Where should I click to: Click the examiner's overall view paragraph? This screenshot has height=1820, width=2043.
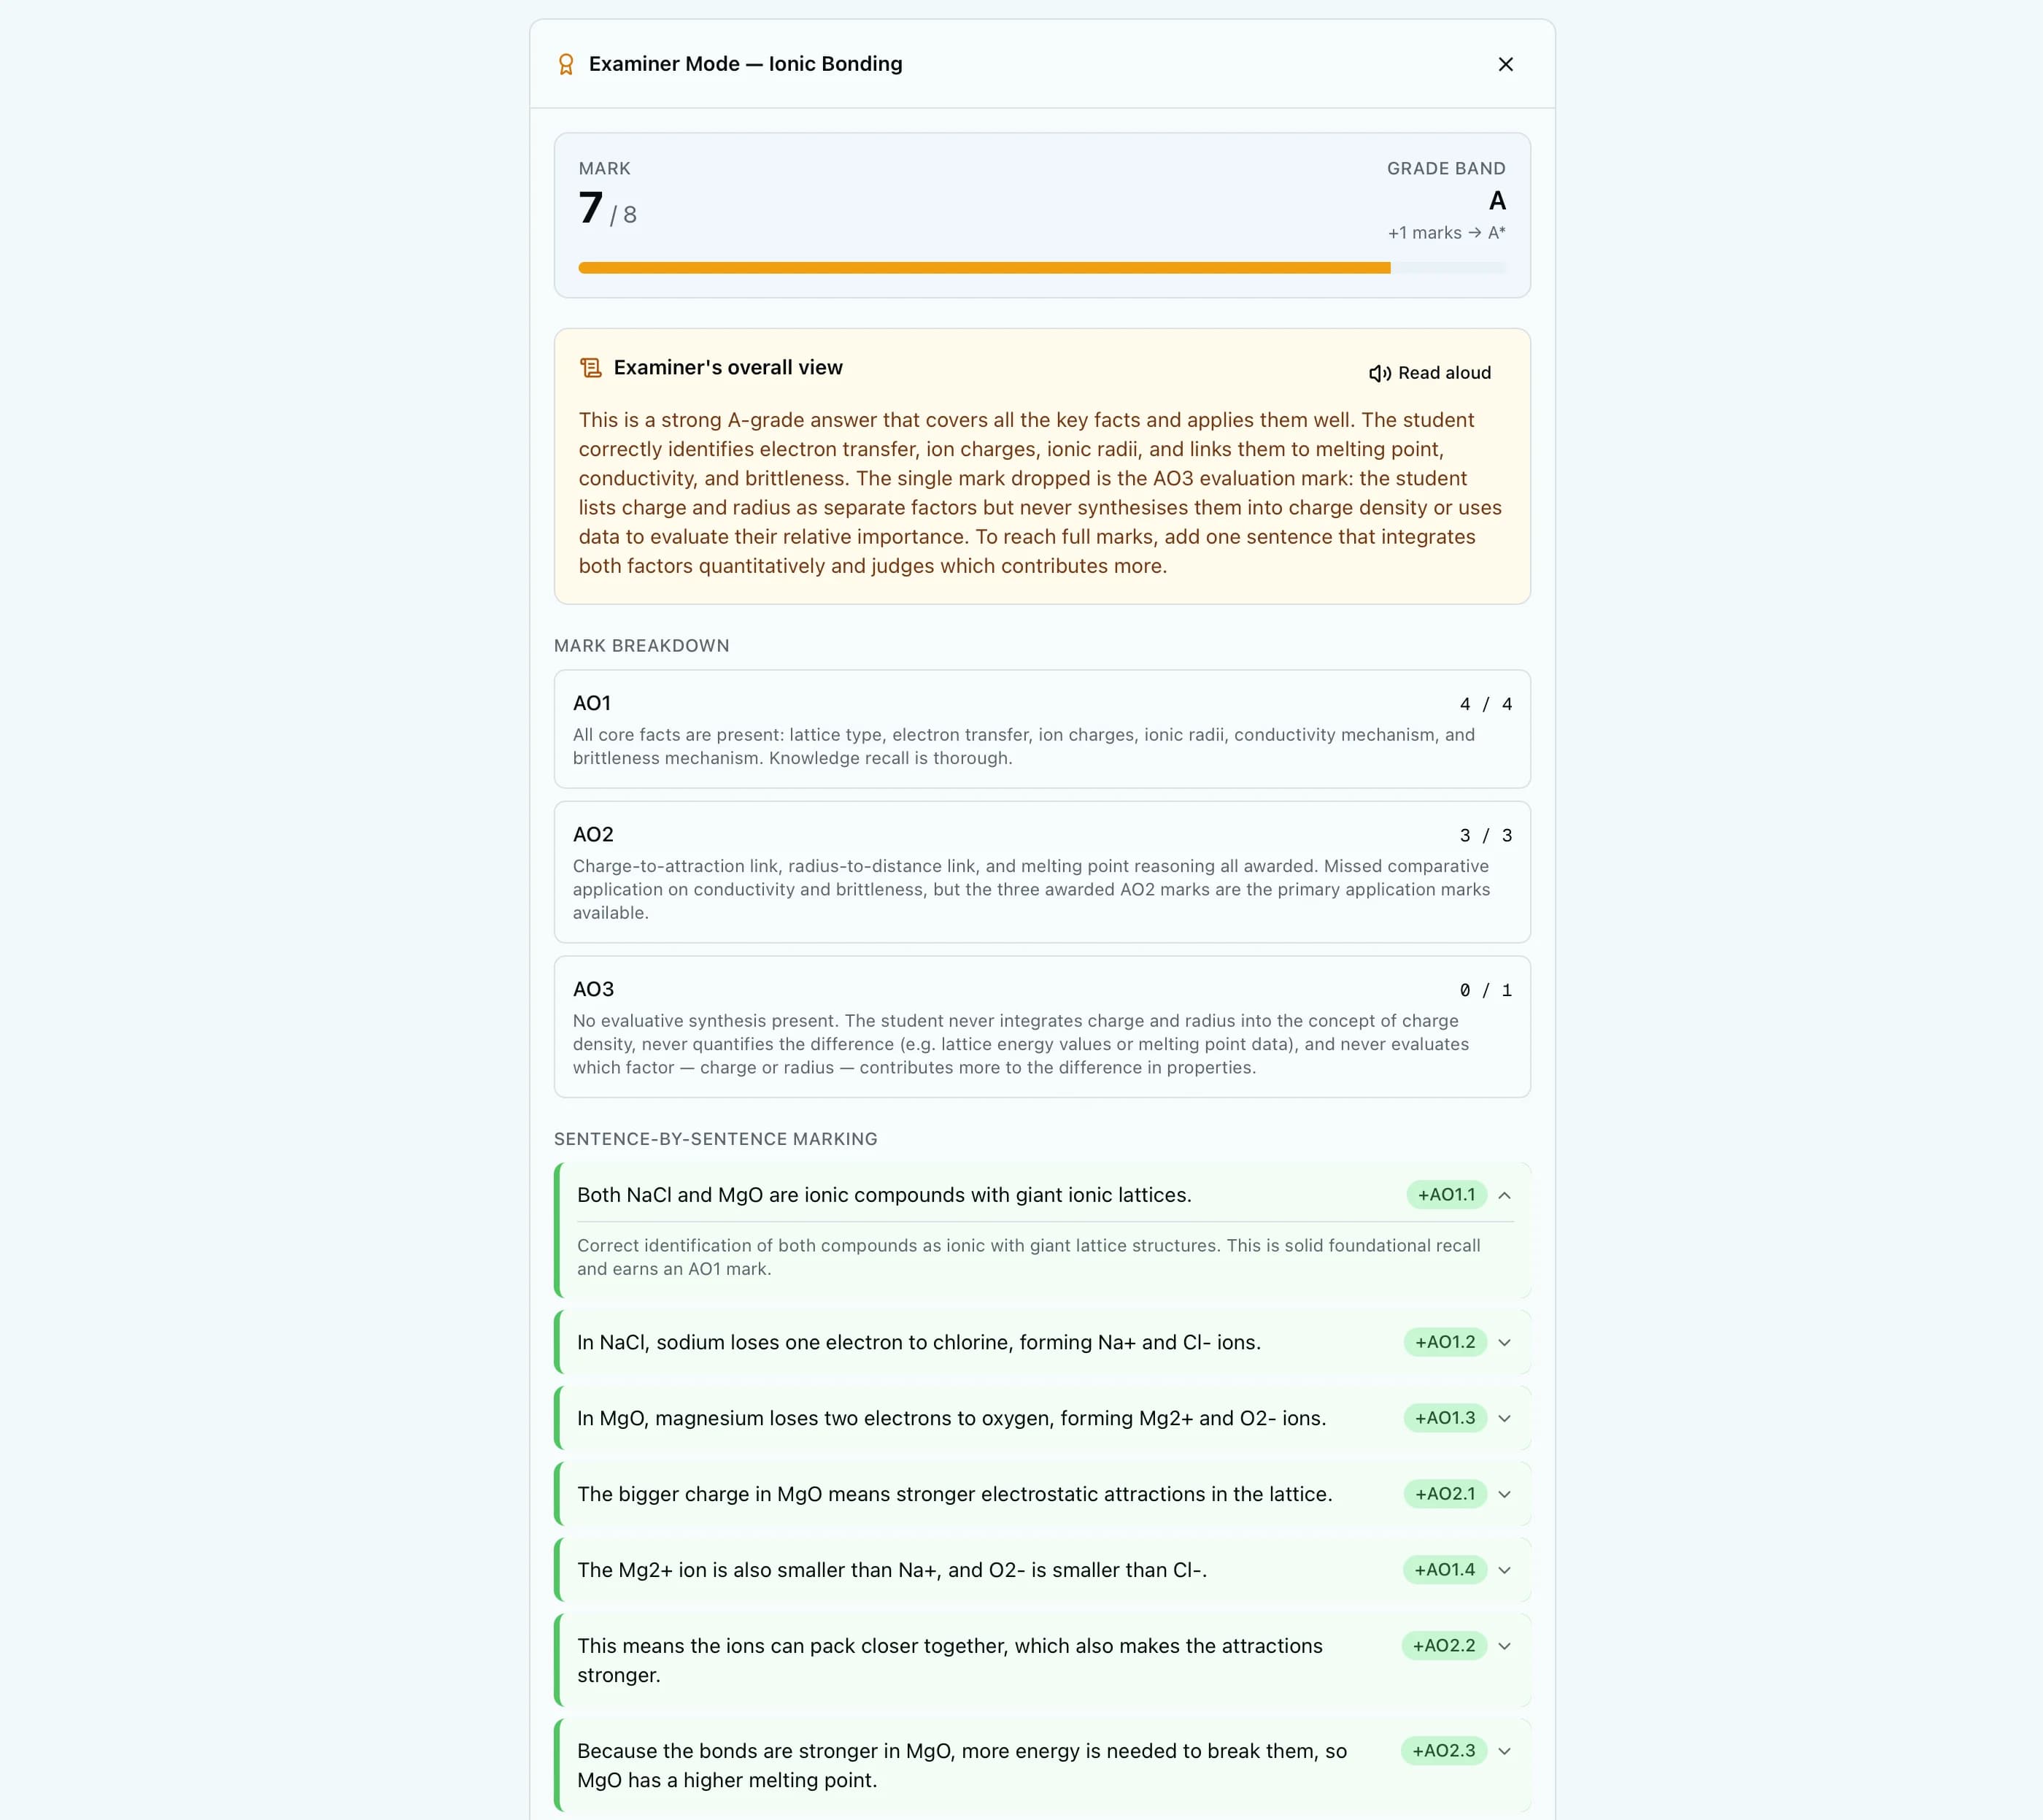(x=1040, y=493)
